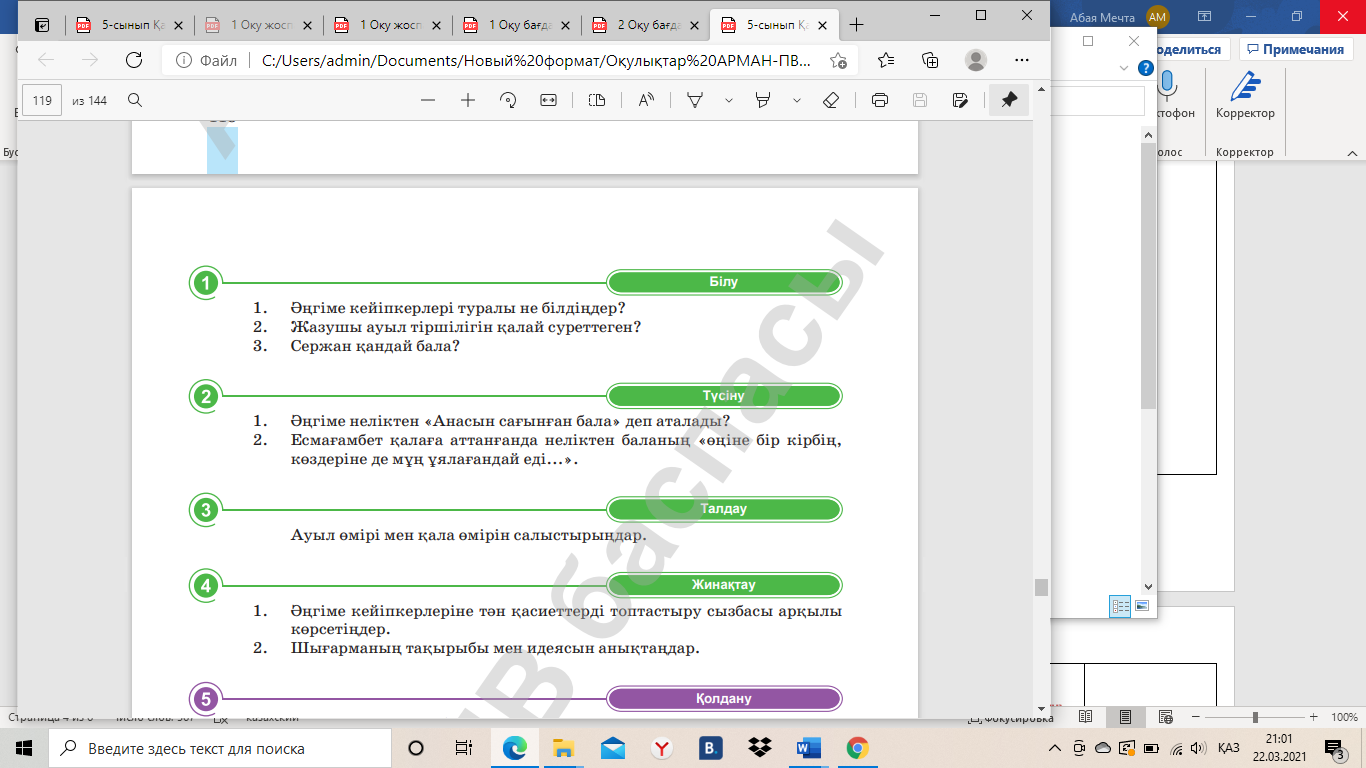The width and height of the screenshot is (1366, 768).
Task: Add this page to favorites
Action: click(x=838, y=60)
